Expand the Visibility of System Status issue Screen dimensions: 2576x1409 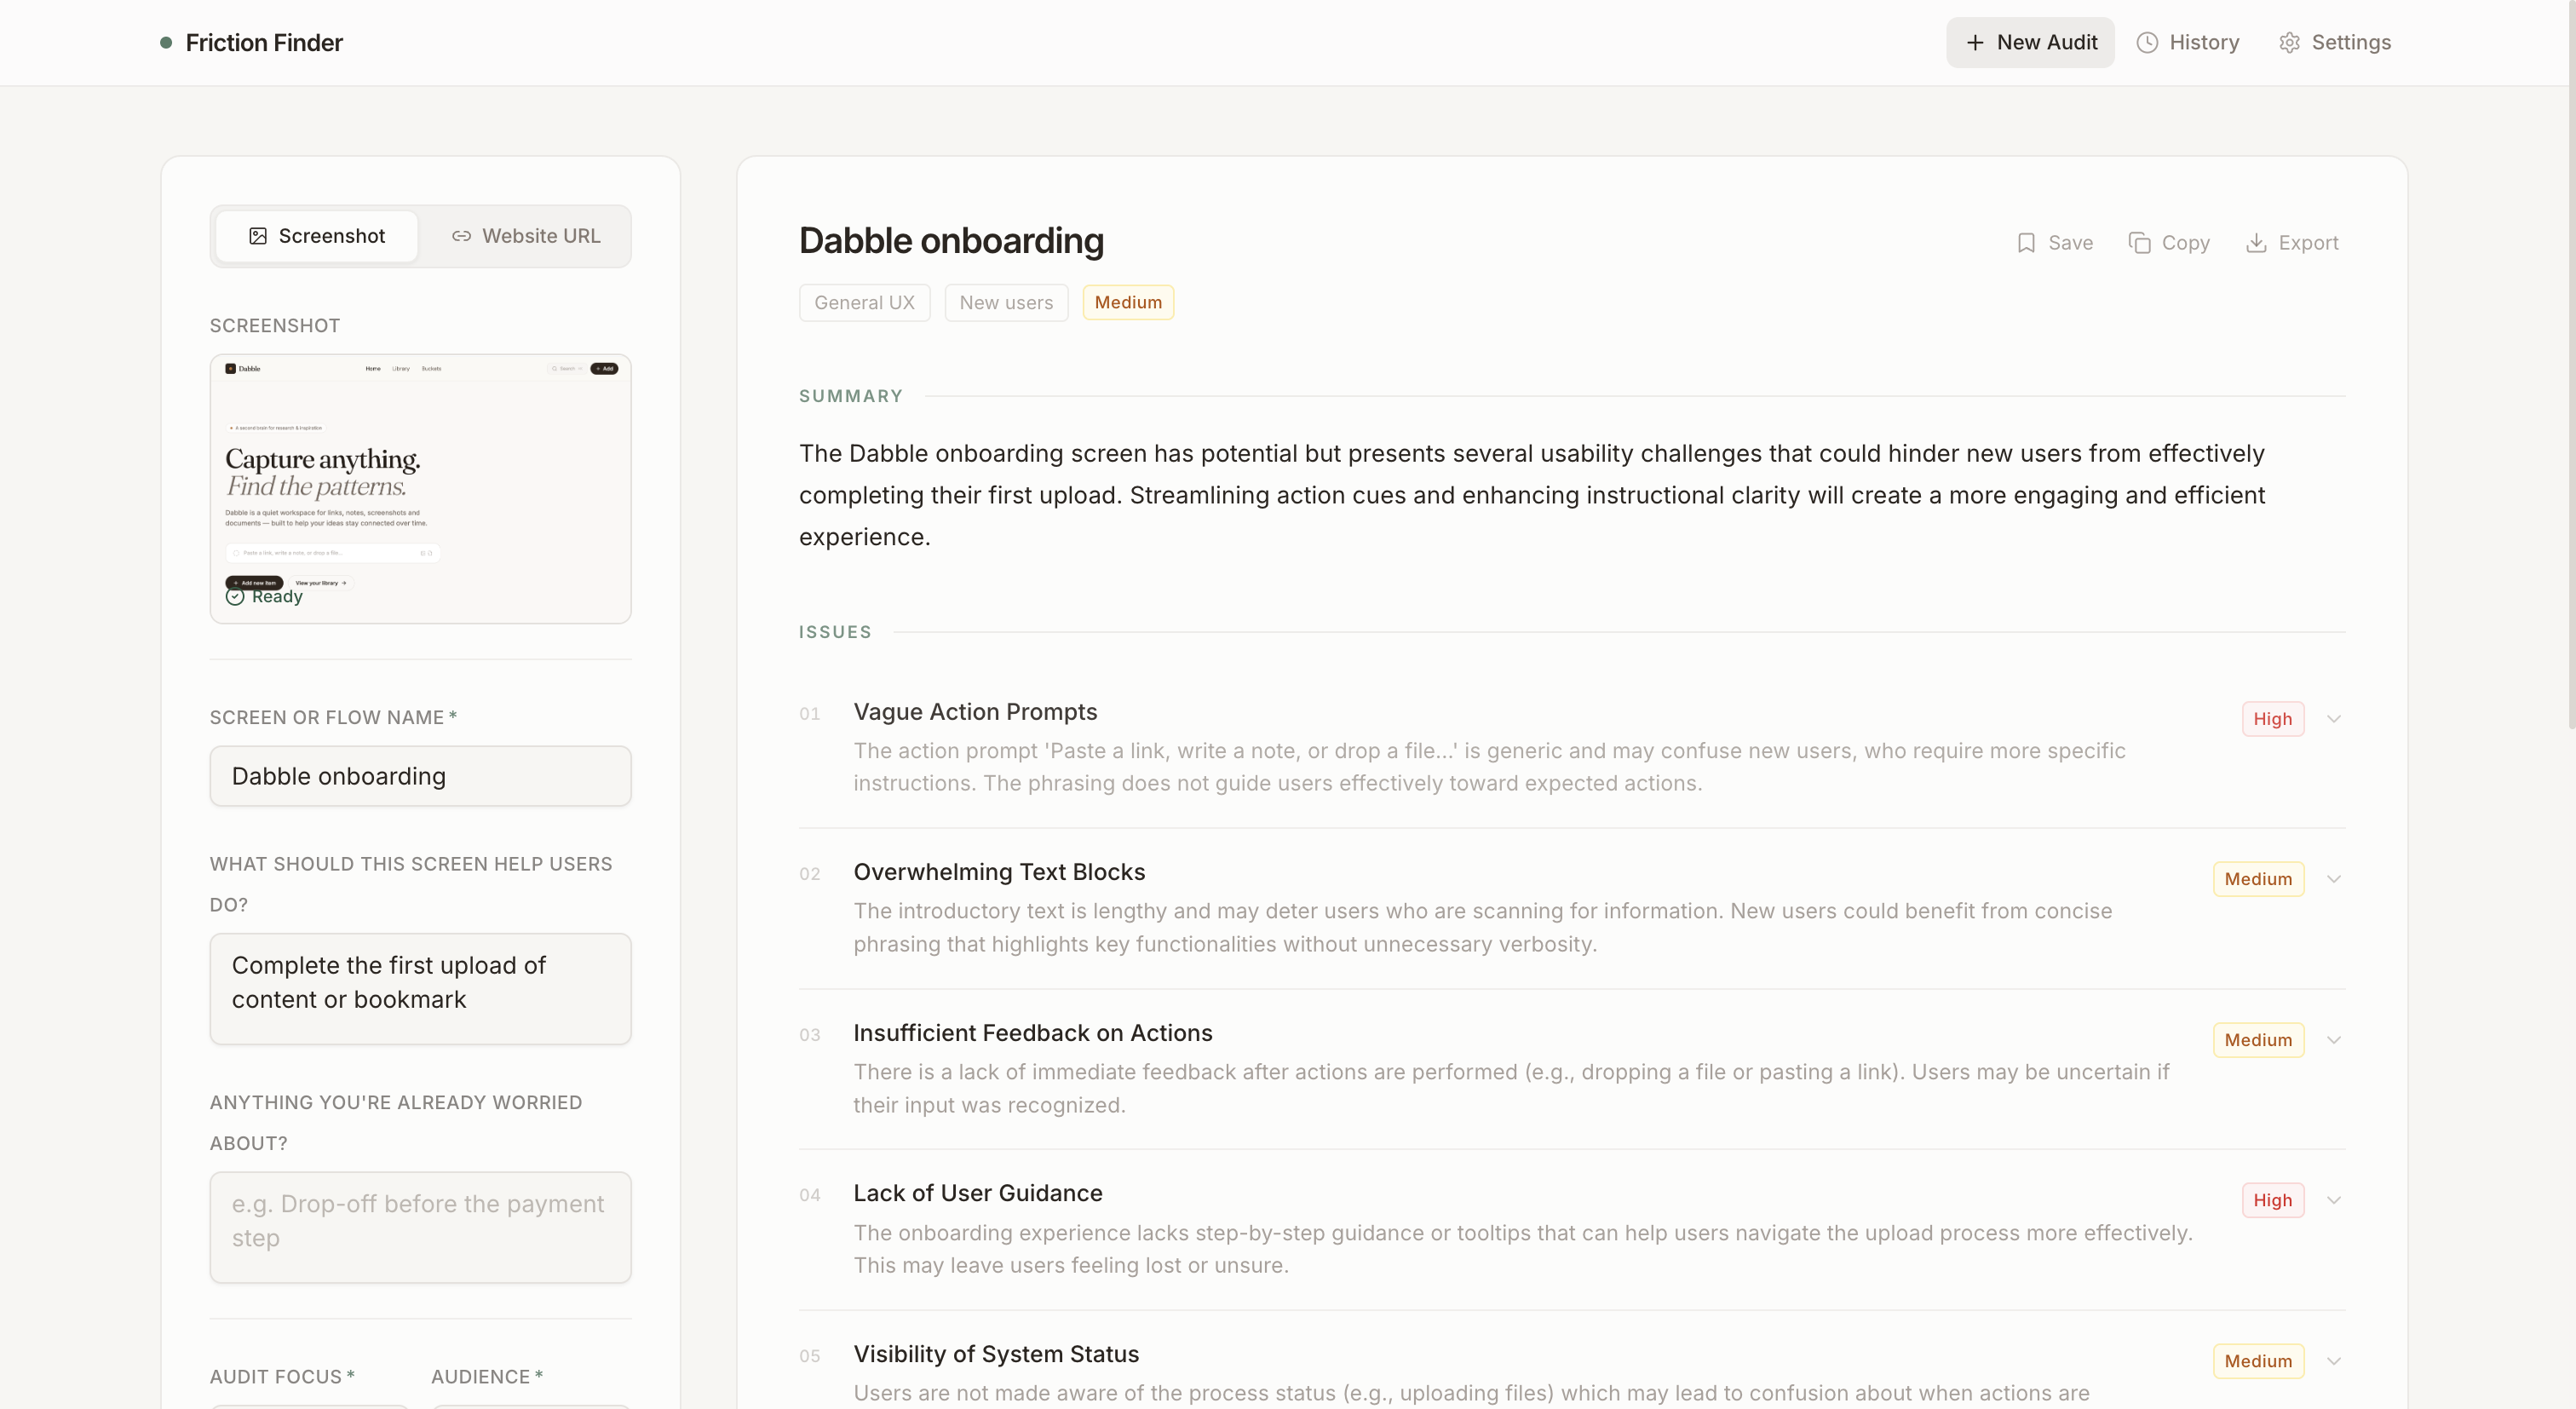click(x=2334, y=1361)
